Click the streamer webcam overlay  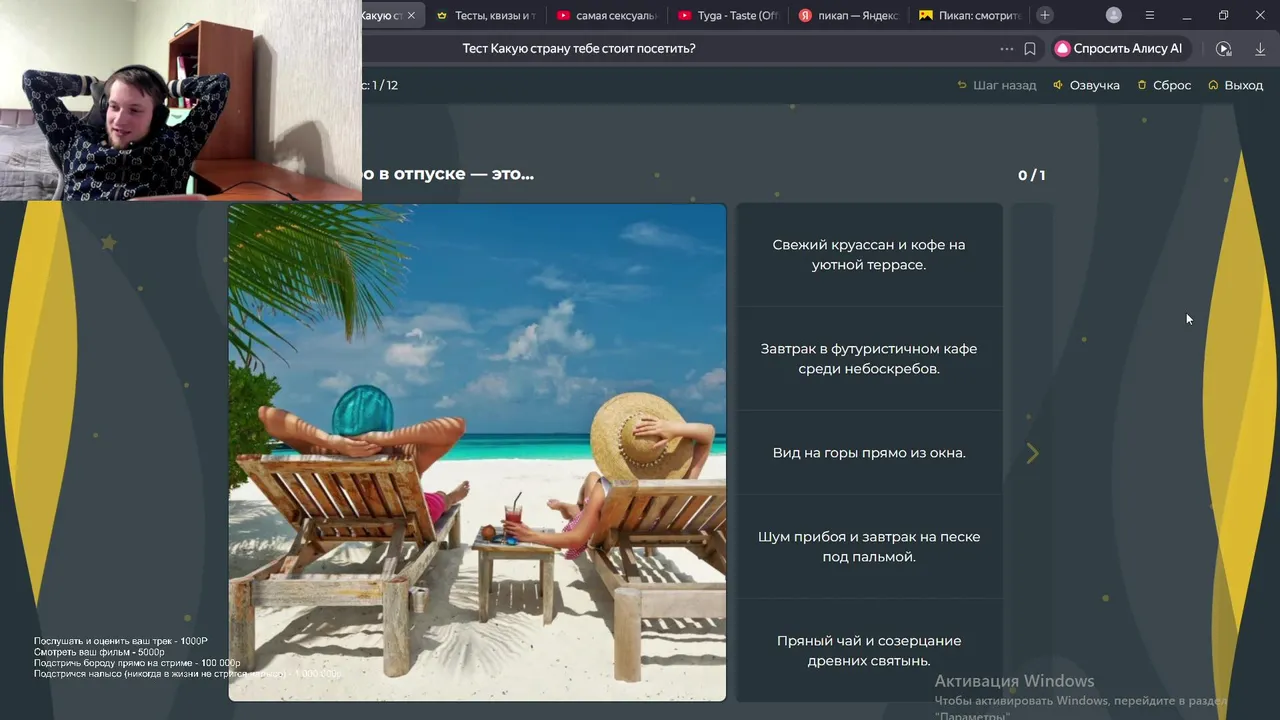pos(181,100)
